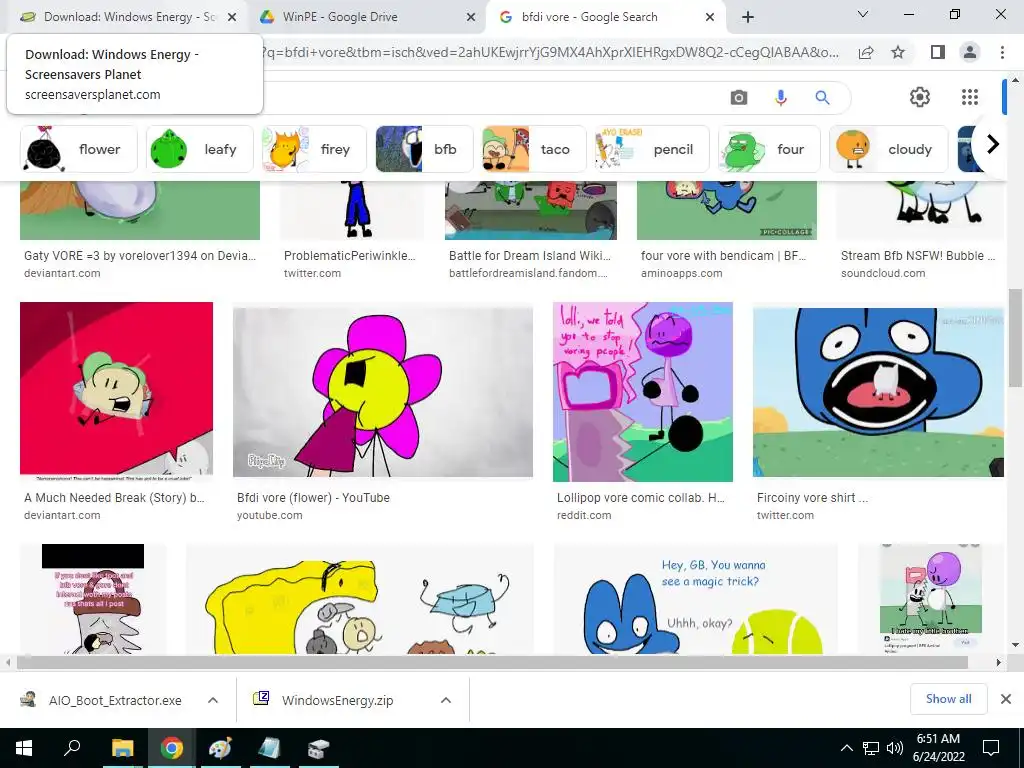
Task: Show hidden system tray icons
Action: click(846, 748)
